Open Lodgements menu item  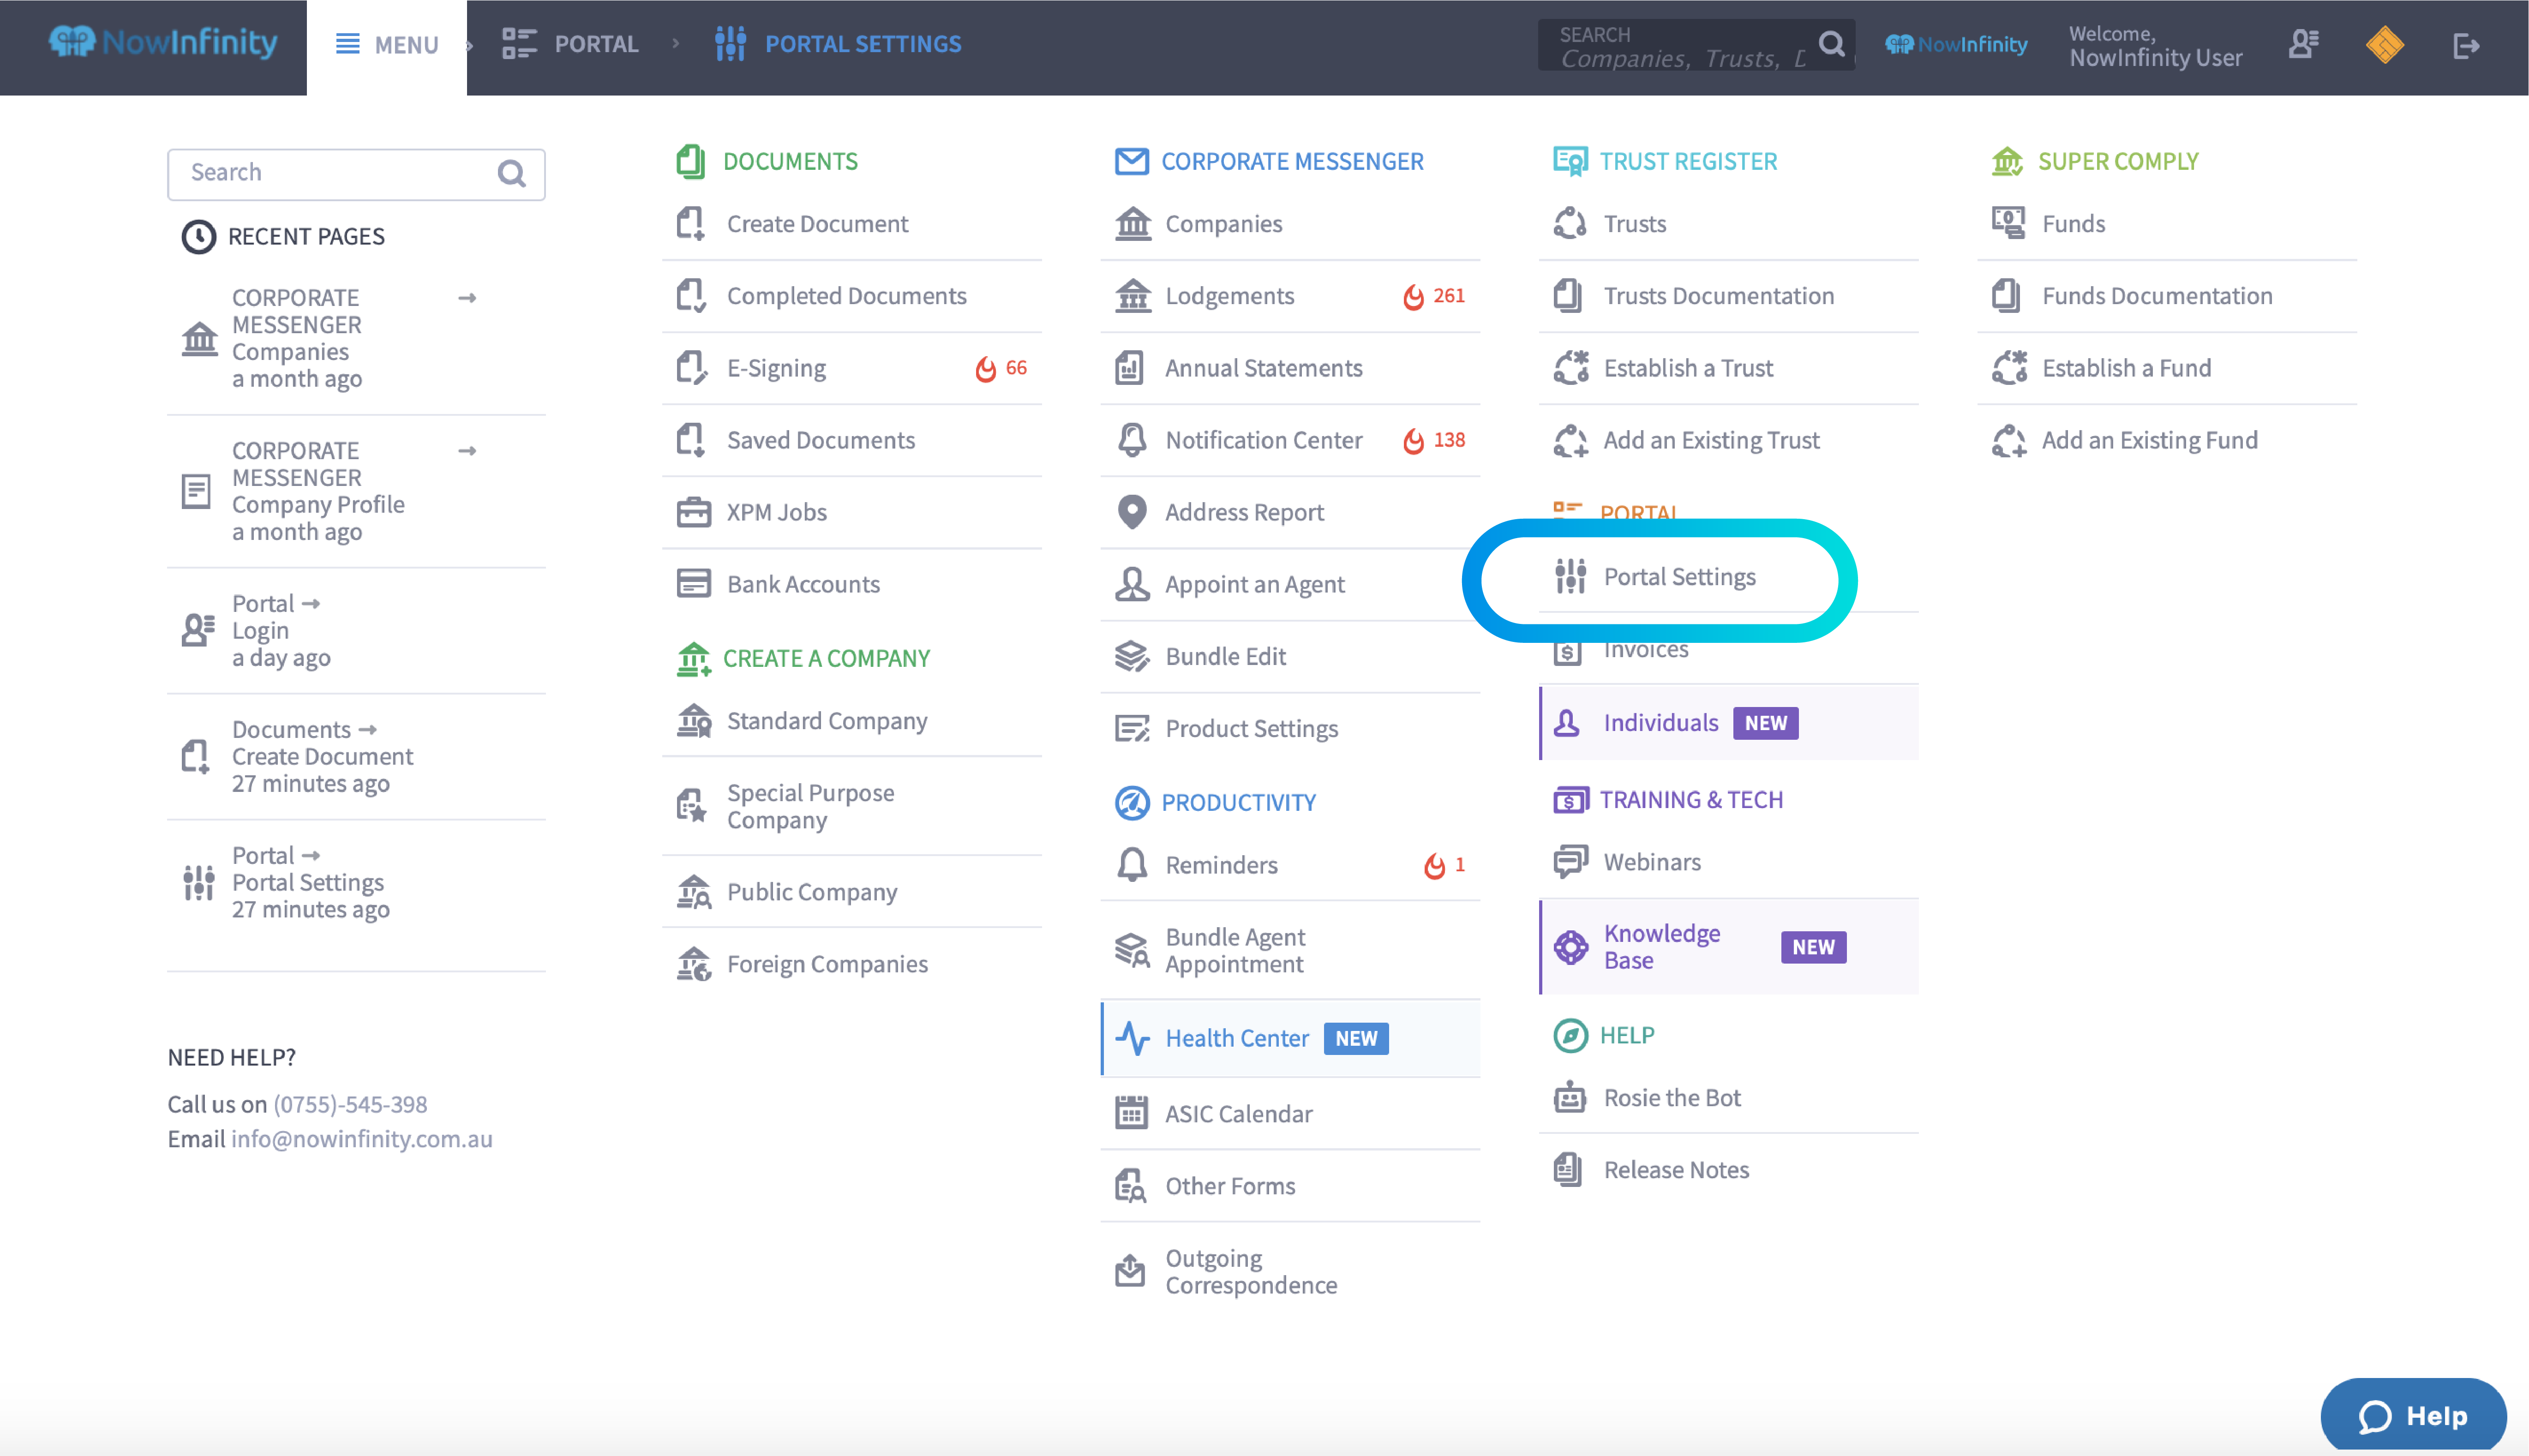pyautogui.click(x=1290, y=296)
